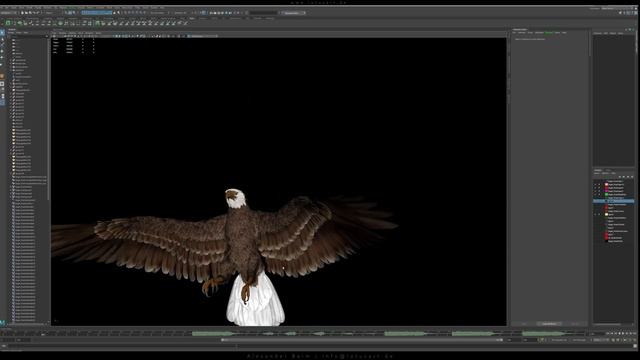
Task: Click the Maya logo icon at bottom left
Action: click(x=2, y=323)
